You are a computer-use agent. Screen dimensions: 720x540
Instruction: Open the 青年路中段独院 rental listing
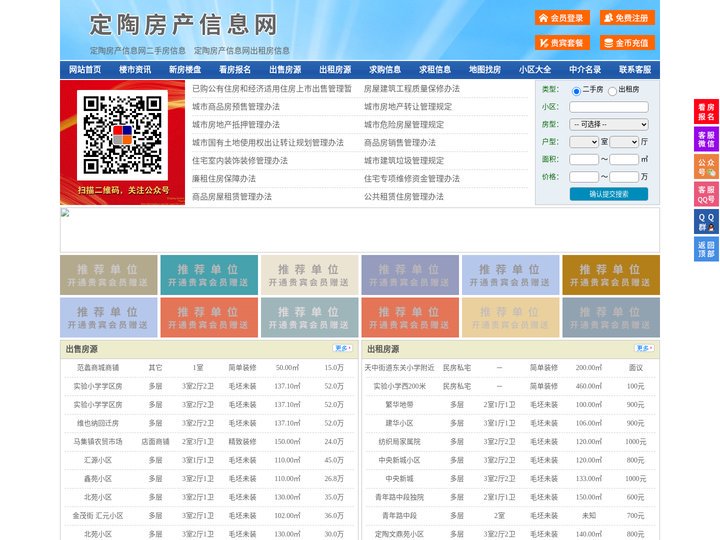[399, 497]
